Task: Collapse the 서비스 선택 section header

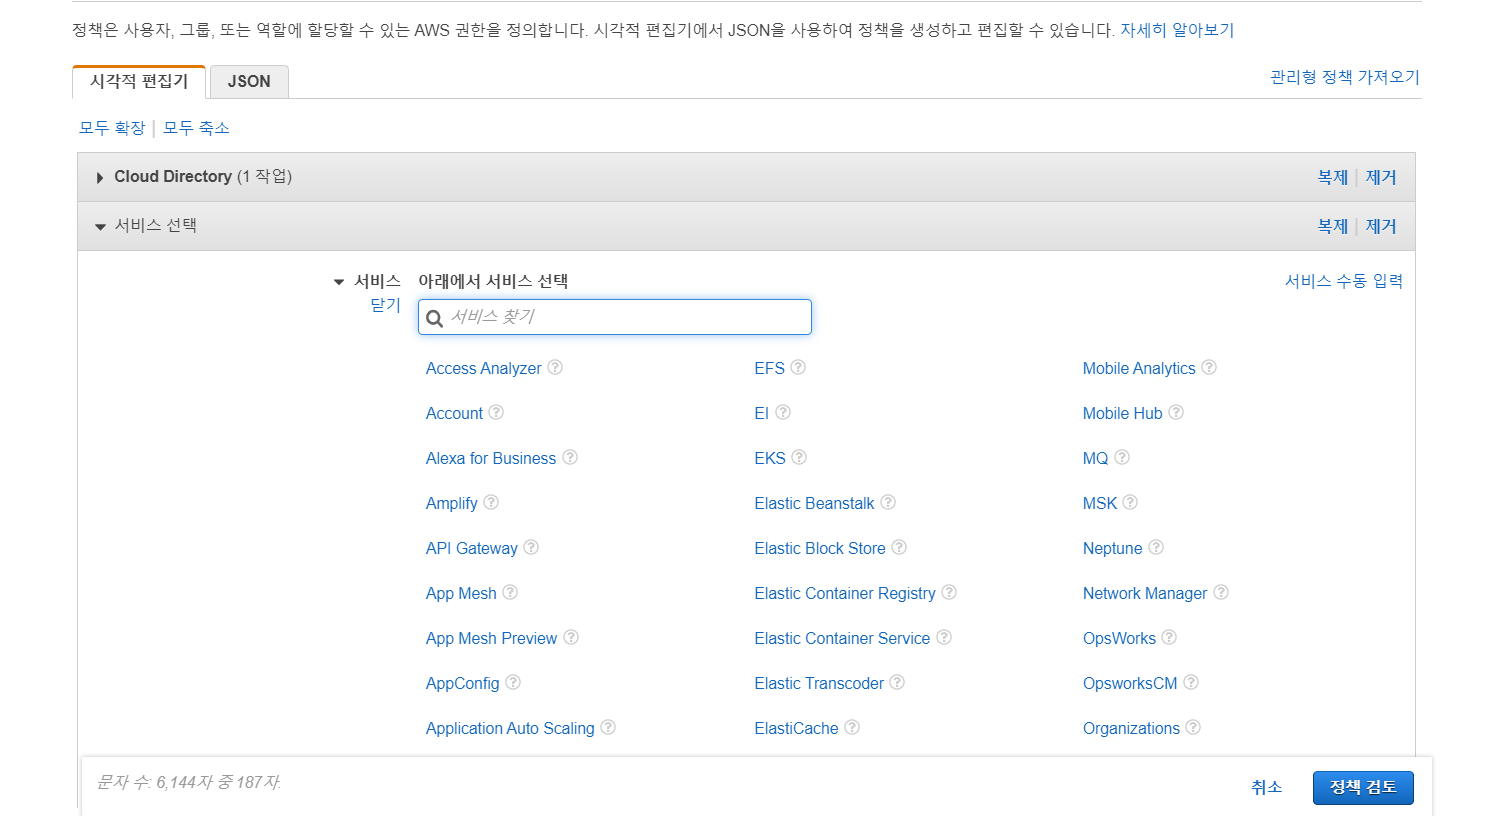Action: 100,226
